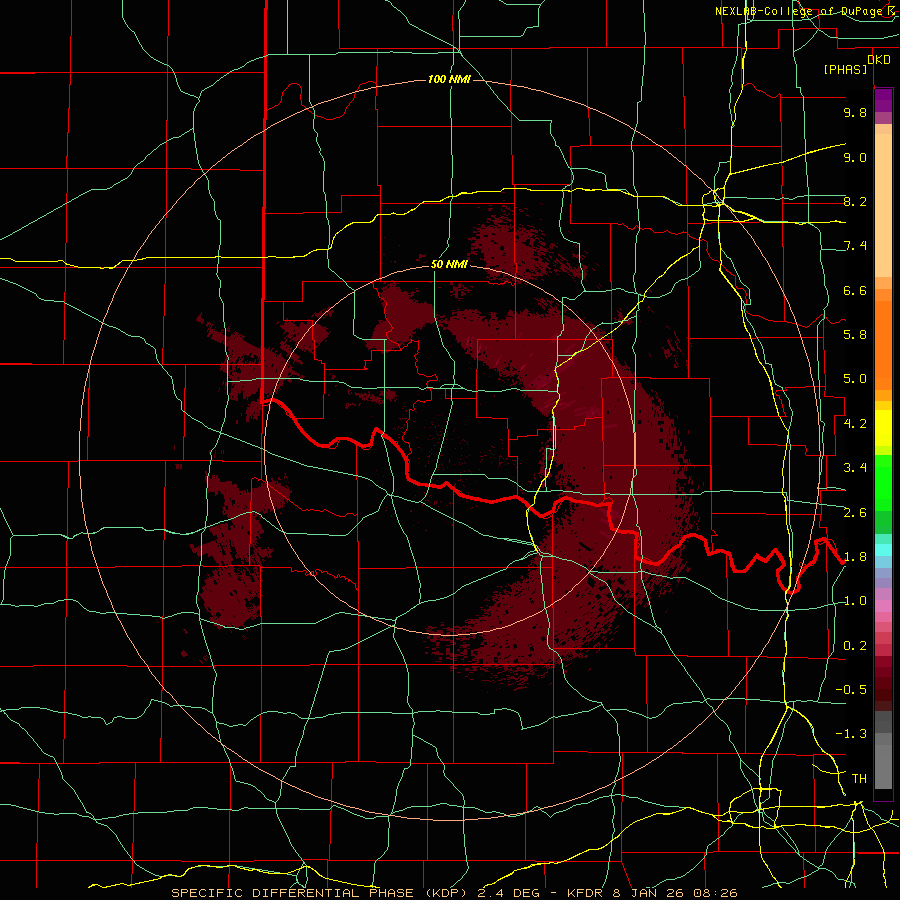Click the -1.3 legend value
This screenshot has height=900, width=900.
(851, 734)
